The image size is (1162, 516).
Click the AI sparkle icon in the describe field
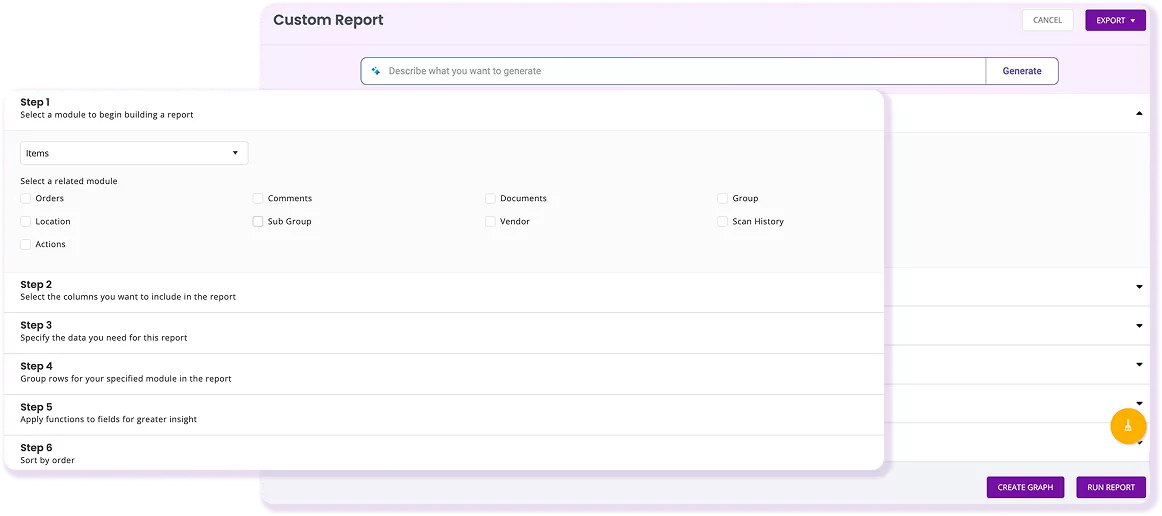pyautogui.click(x=376, y=71)
